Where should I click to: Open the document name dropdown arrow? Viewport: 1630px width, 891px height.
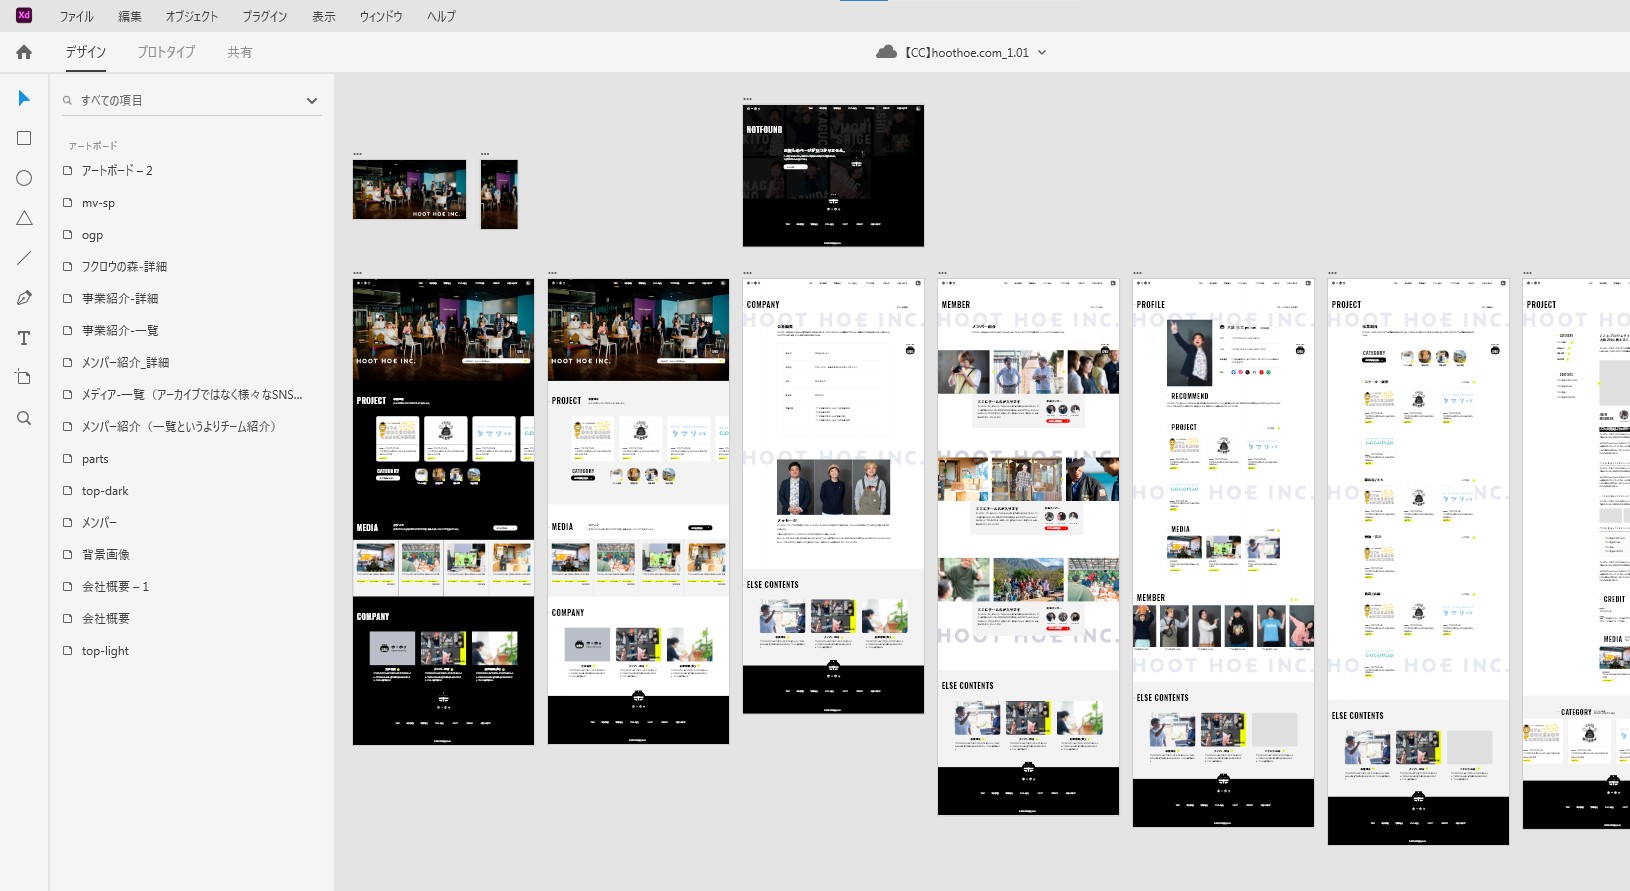[x=1042, y=53]
